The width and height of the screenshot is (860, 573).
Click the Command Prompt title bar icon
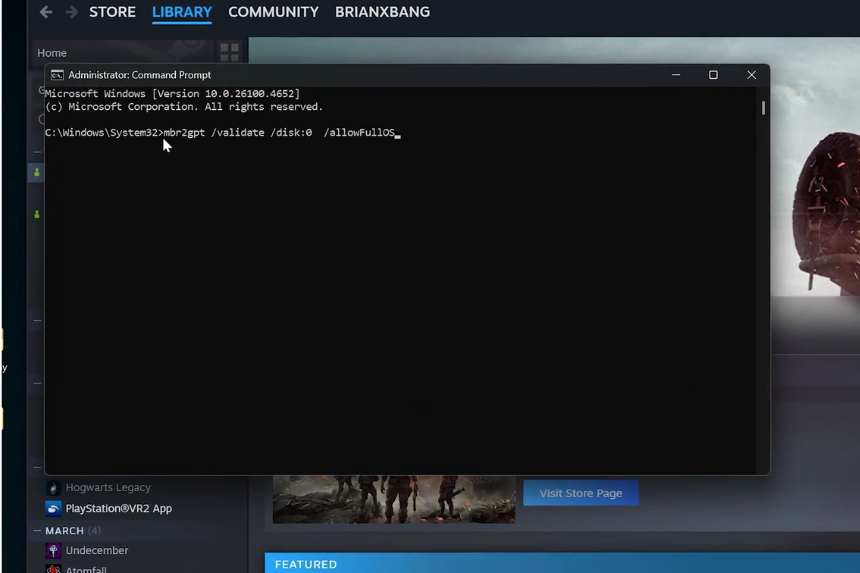pyautogui.click(x=57, y=75)
